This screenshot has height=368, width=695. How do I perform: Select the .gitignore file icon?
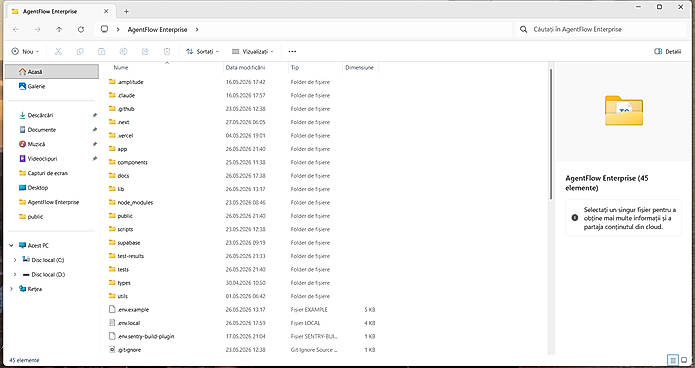pyautogui.click(x=112, y=349)
